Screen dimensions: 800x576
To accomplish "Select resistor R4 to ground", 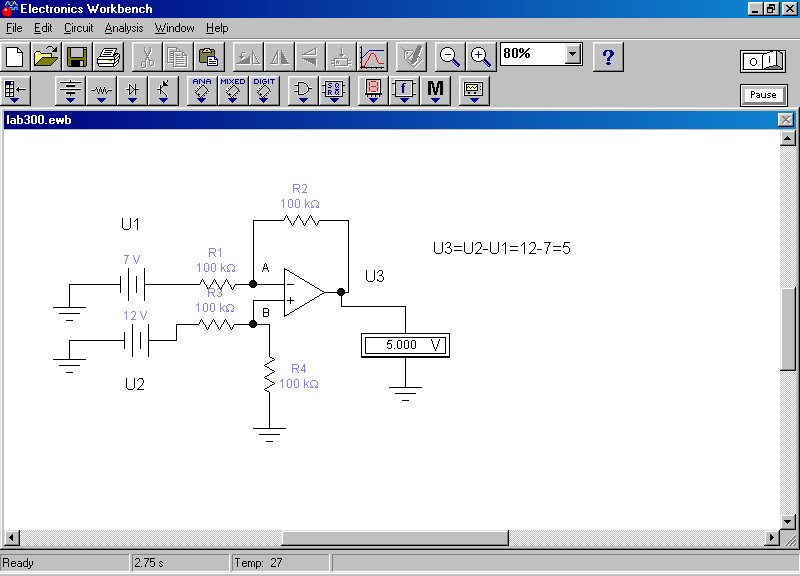I will pos(269,375).
